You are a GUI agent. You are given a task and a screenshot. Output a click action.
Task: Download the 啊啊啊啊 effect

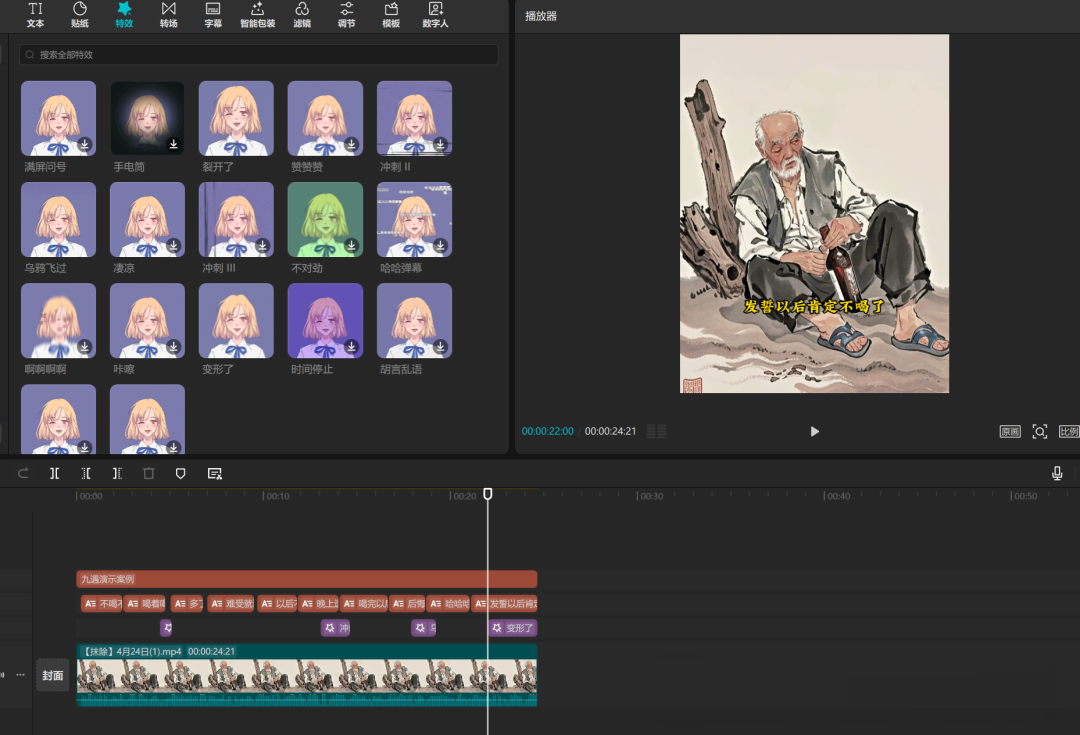pyautogui.click(x=85, y=346)
